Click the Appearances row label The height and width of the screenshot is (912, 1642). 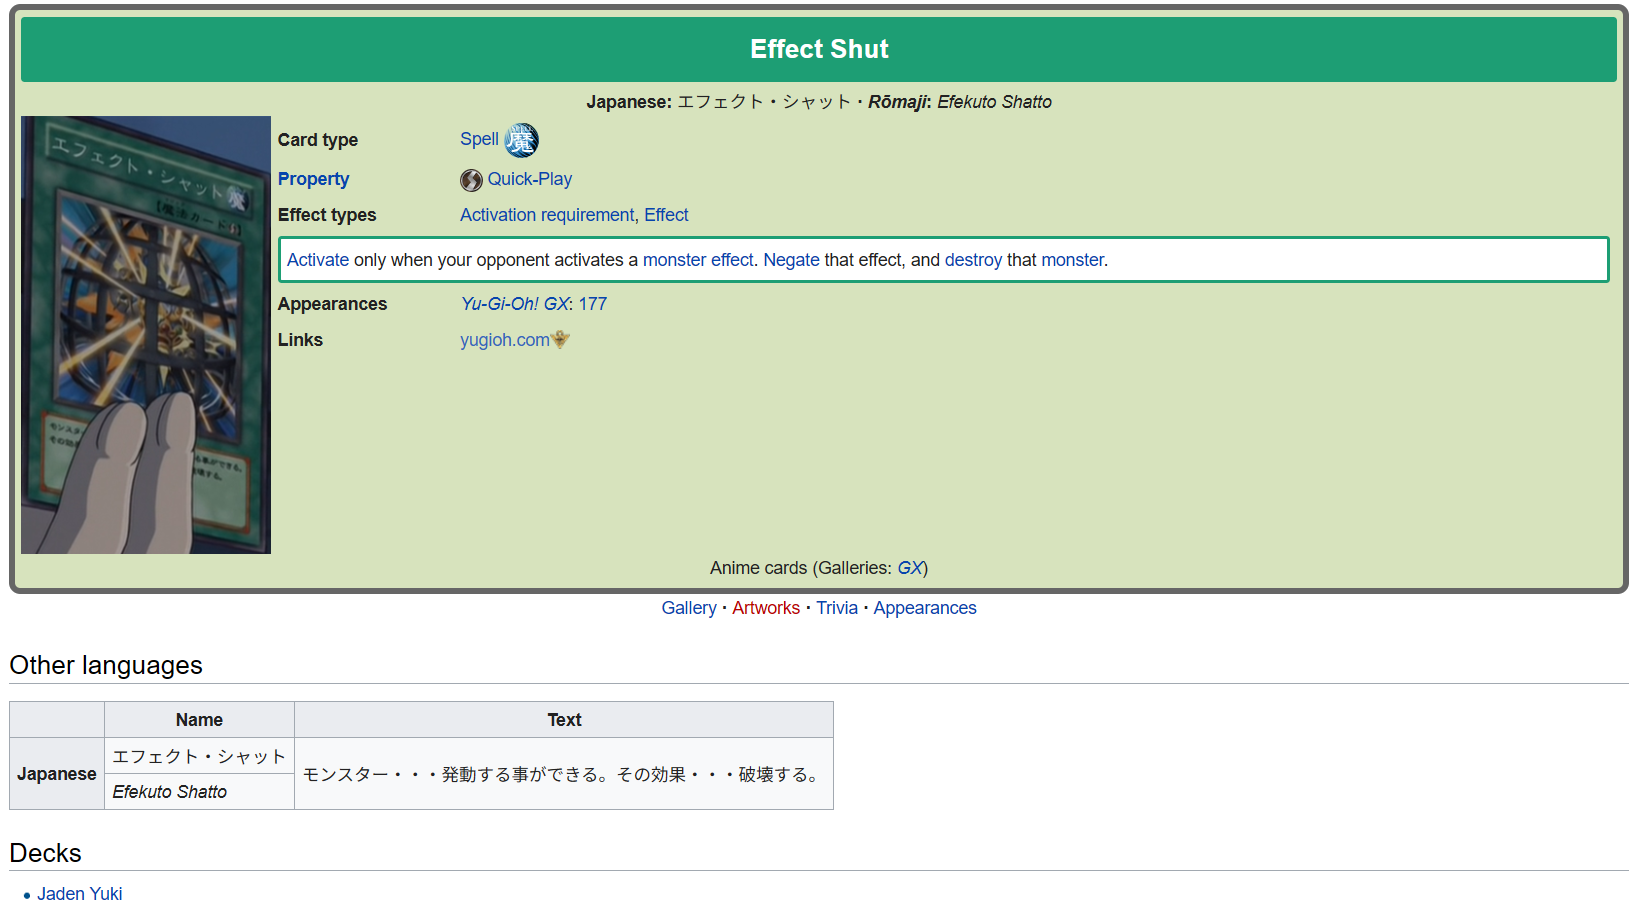332,304
